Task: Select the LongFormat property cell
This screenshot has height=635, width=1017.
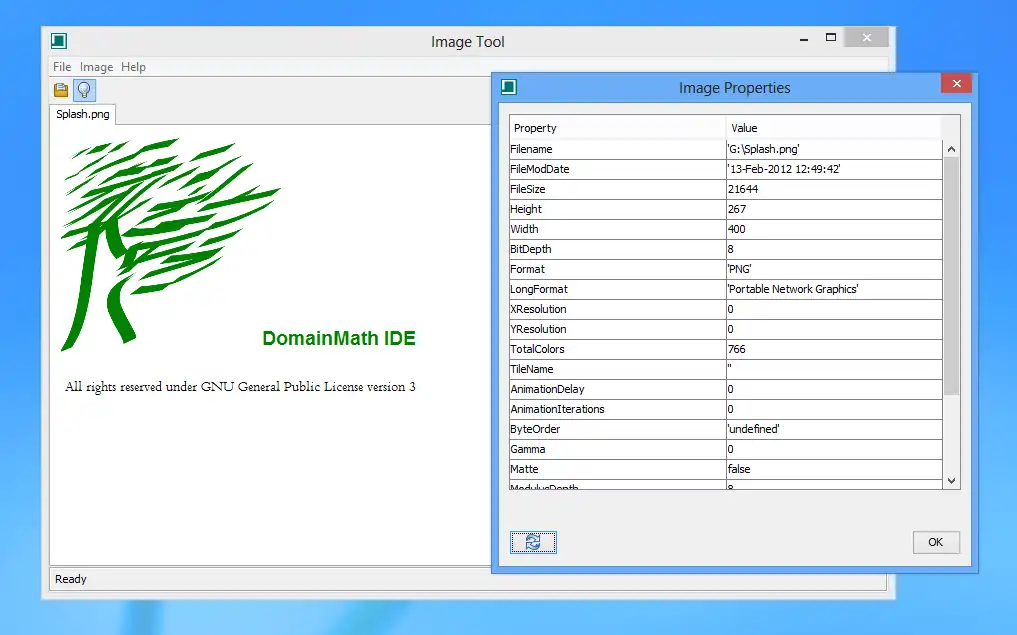Action: coord(617,289)
